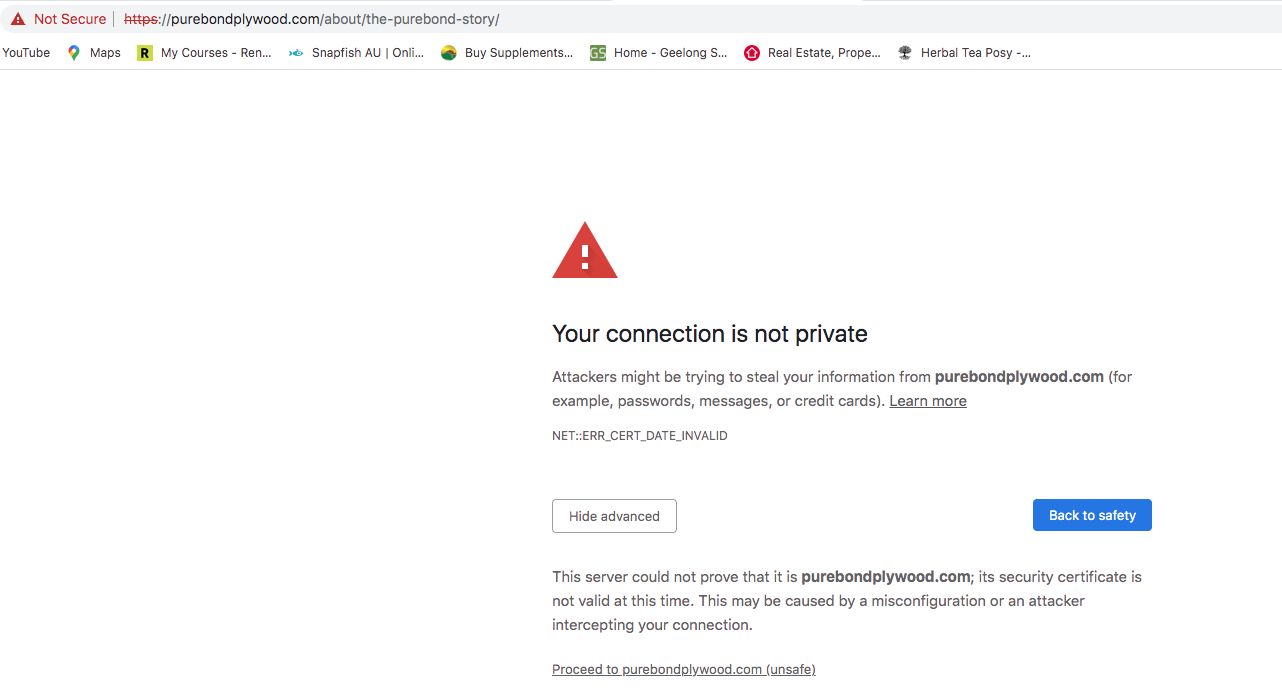1282x699 pixels.
Task: Open the YouTube bookmark
Action: point(26,53)
